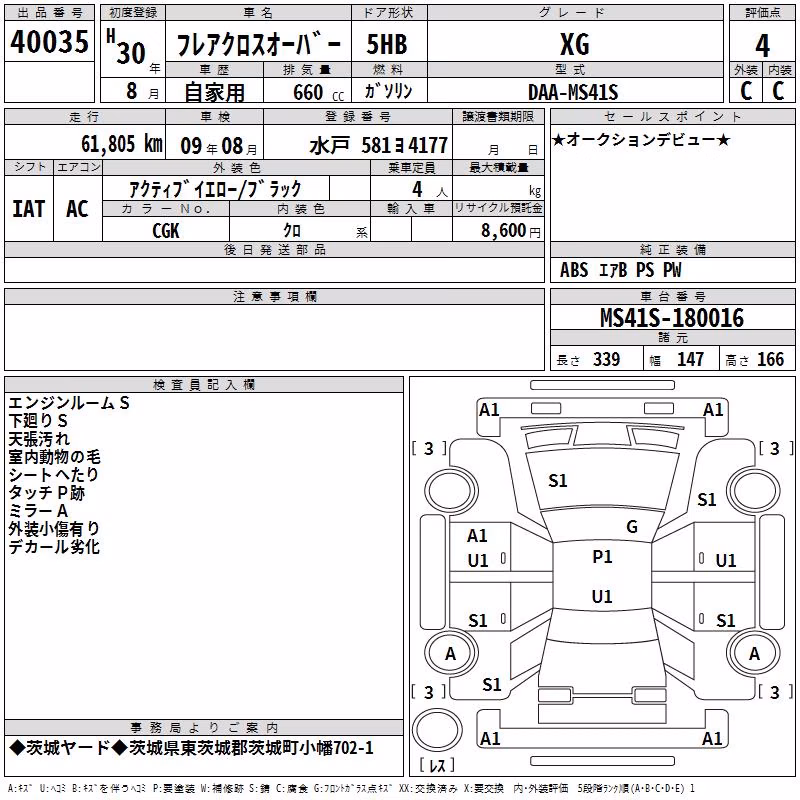Select the [レス] spare tire label

tap(437, 765)
